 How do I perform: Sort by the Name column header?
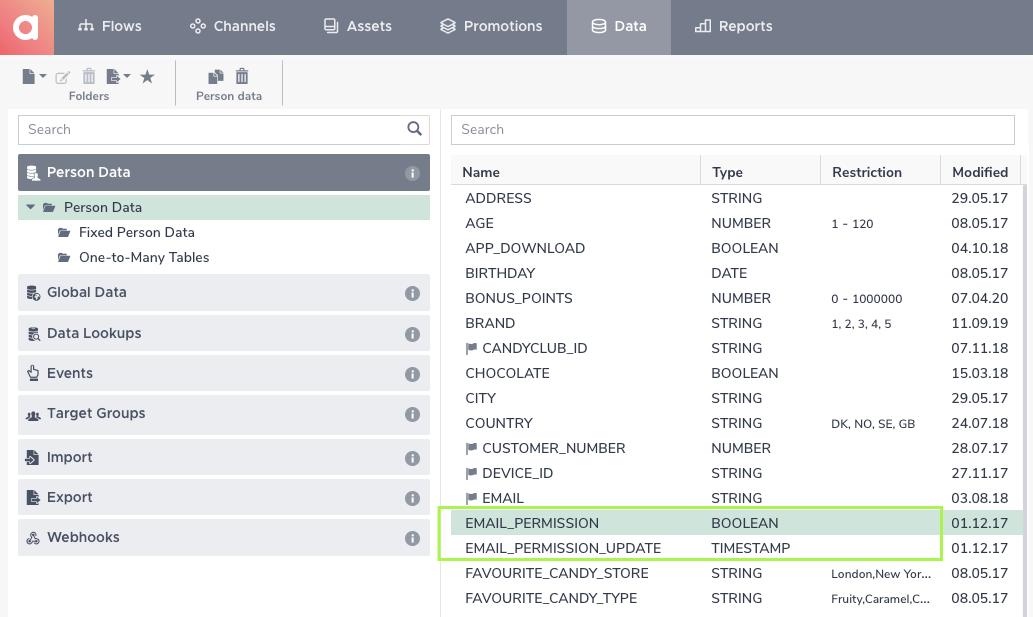pos(576,172)
